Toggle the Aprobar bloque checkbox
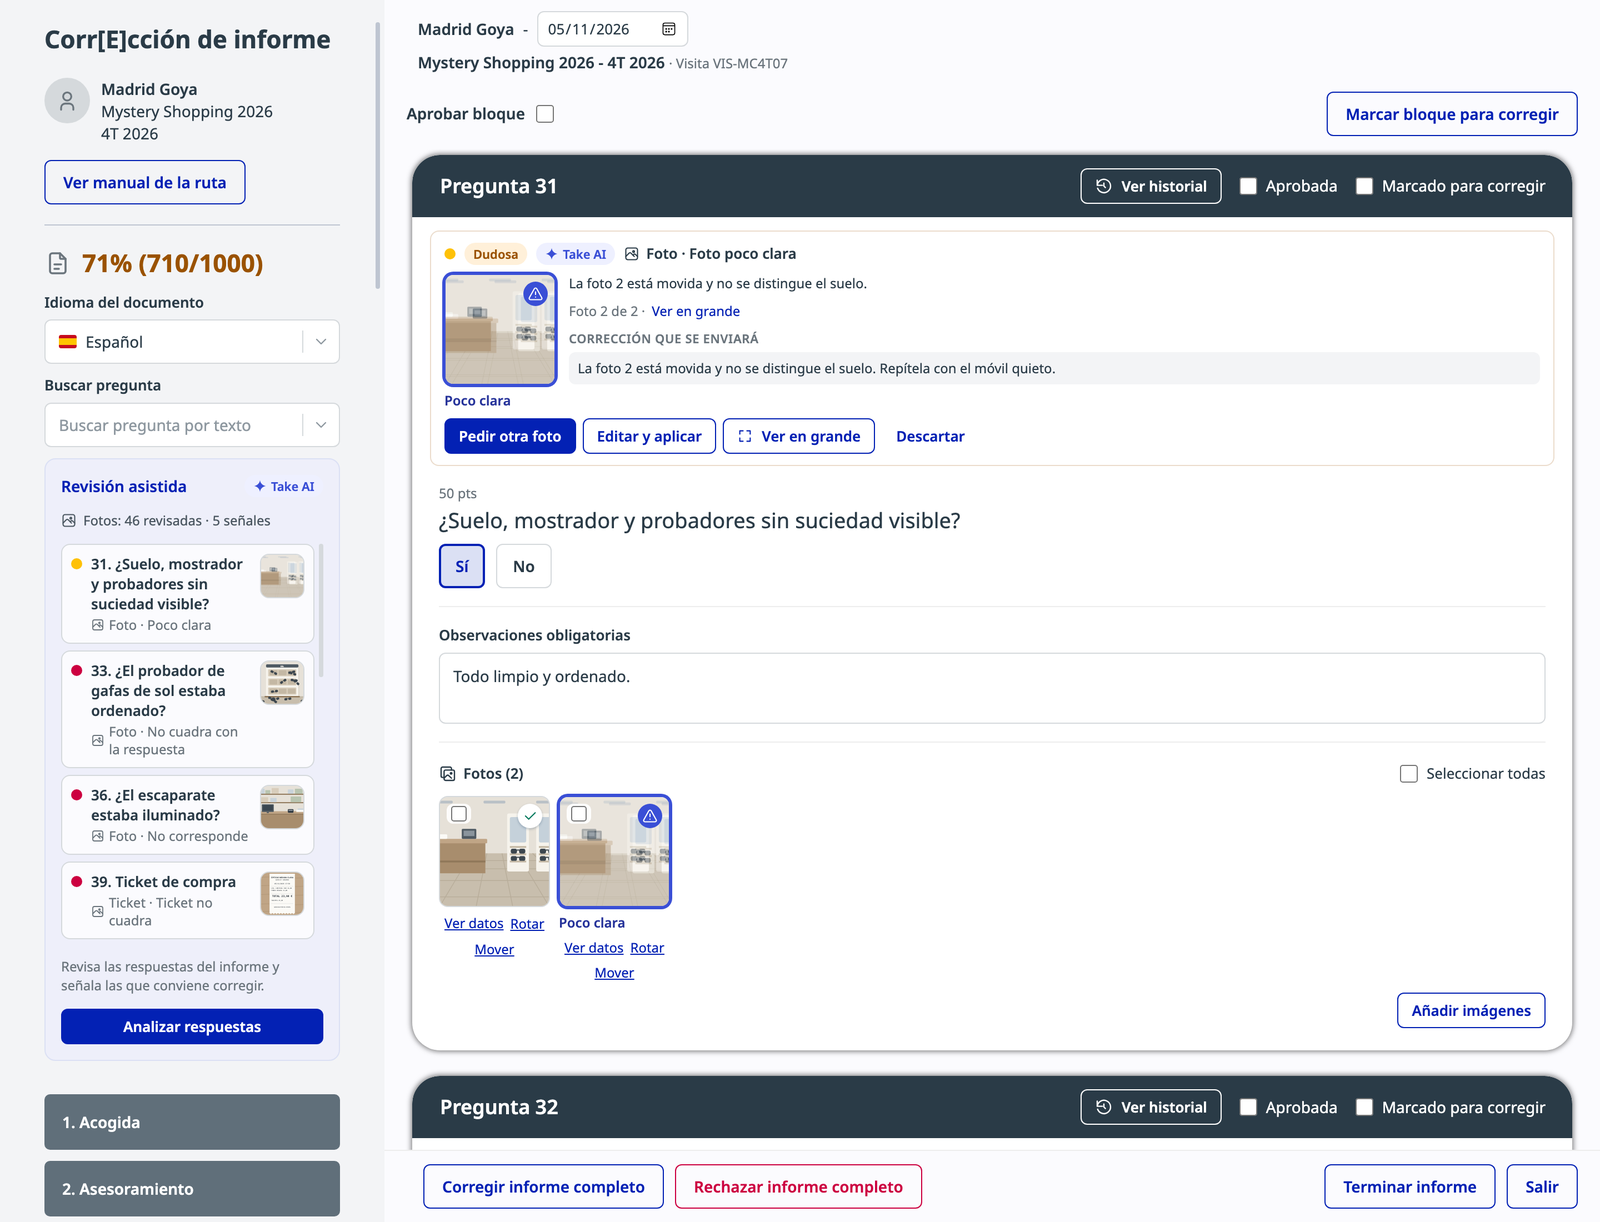 click(x=545, y=114)
